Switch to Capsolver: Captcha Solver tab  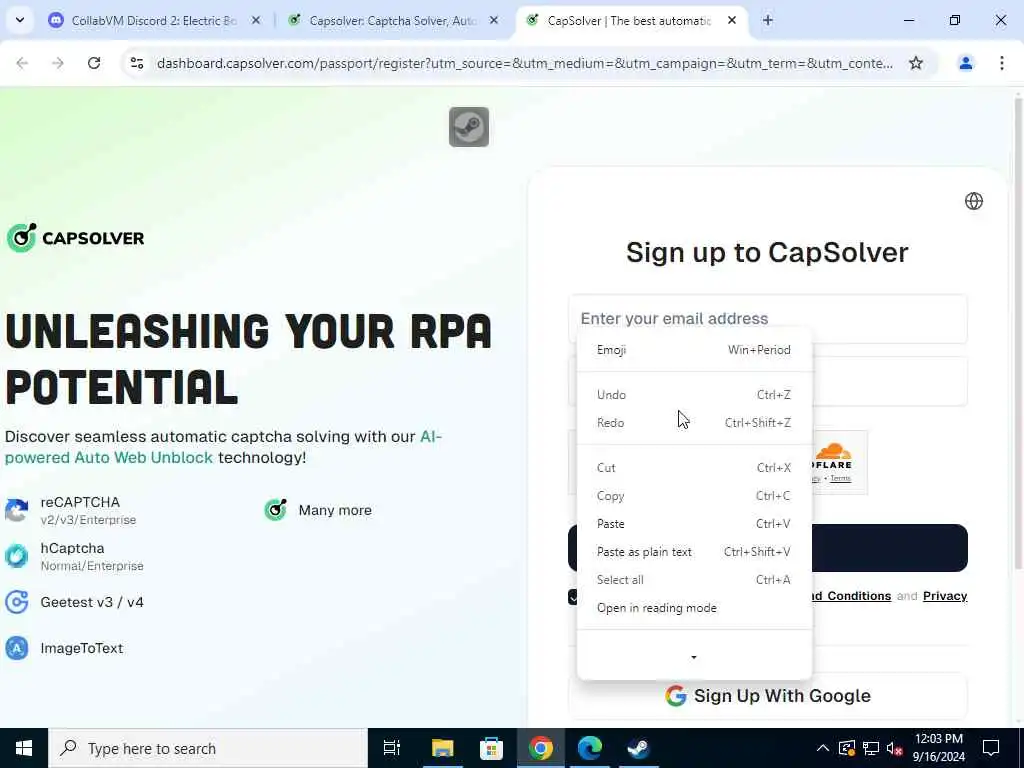pos(392,20)
